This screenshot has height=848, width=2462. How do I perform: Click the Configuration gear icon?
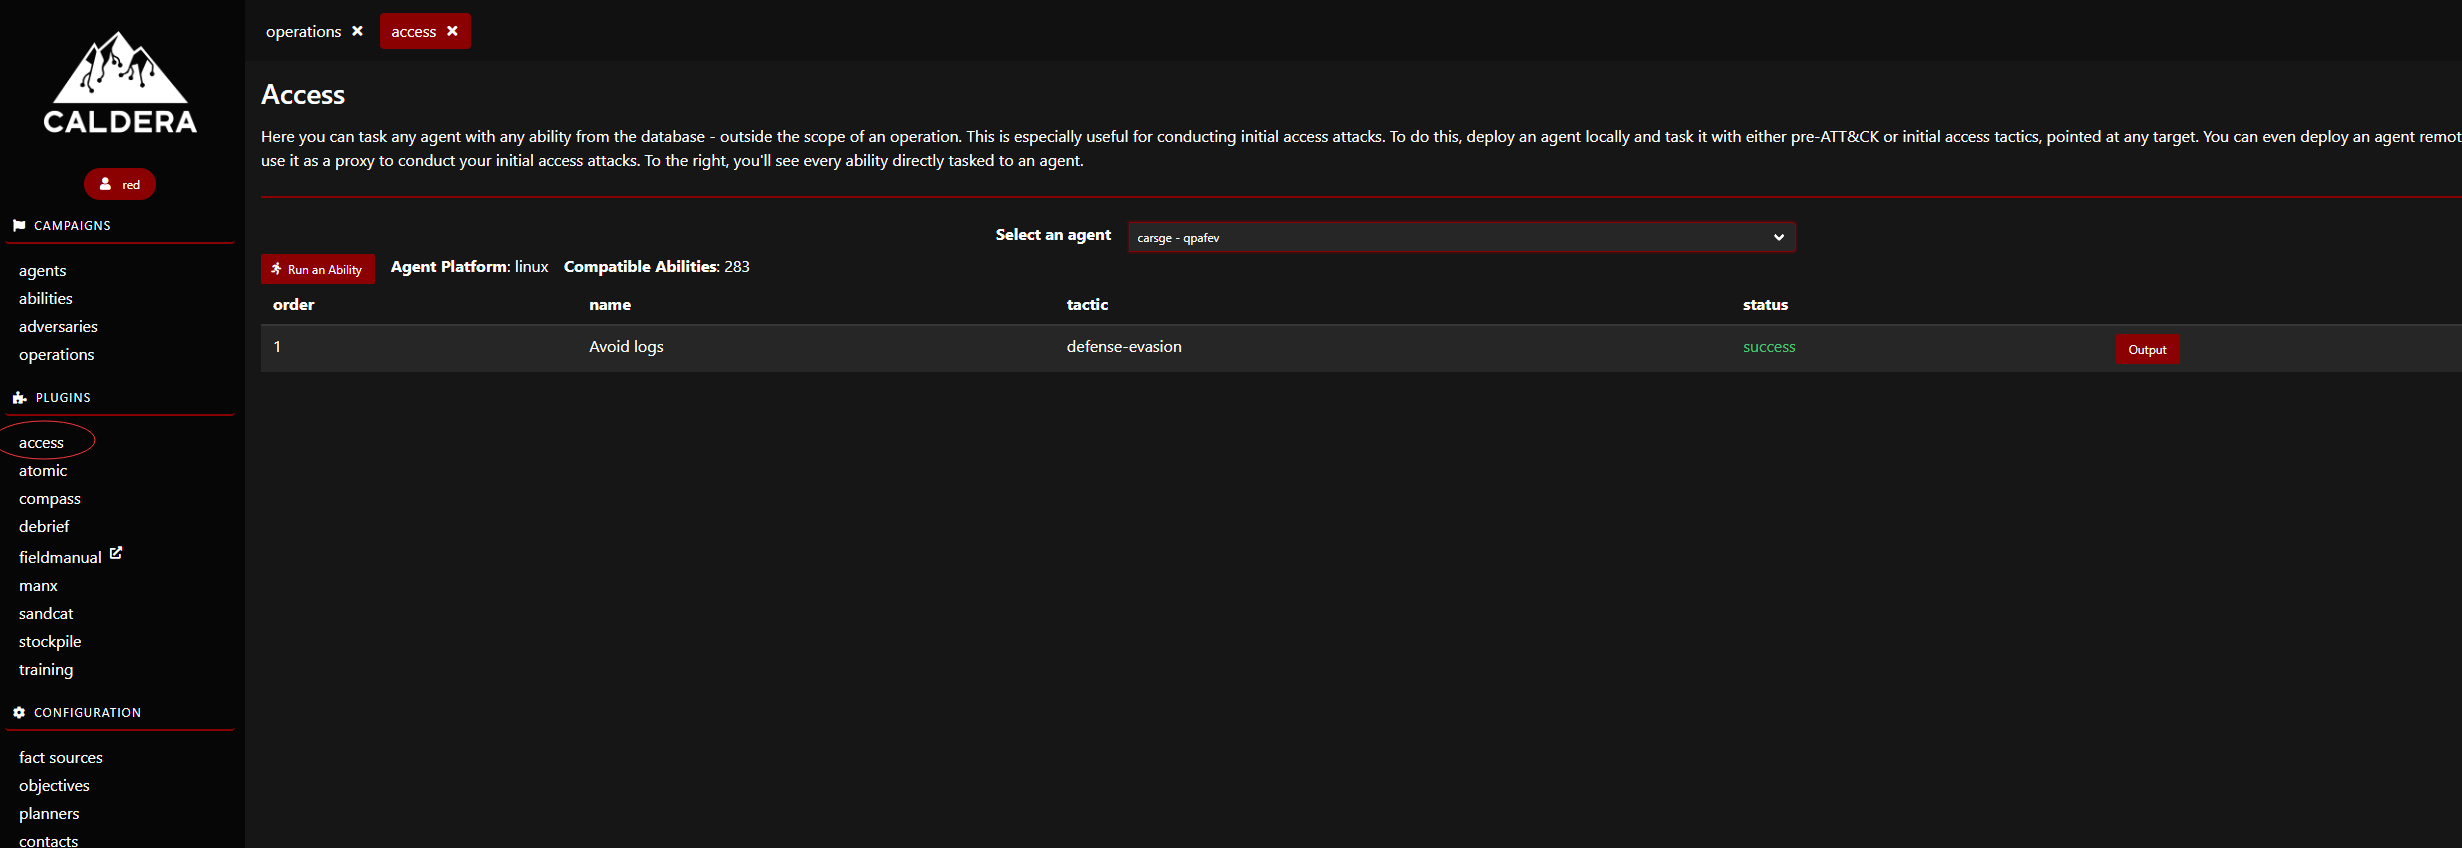(x=19, y=712)
